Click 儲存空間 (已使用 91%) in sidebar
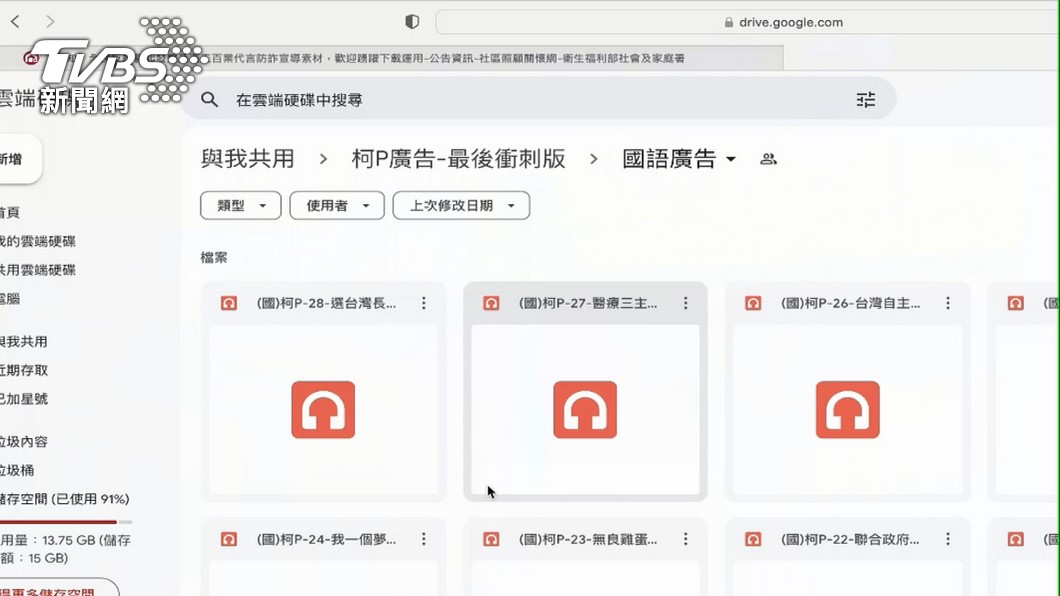1060x596 pixels. [64, 499]
